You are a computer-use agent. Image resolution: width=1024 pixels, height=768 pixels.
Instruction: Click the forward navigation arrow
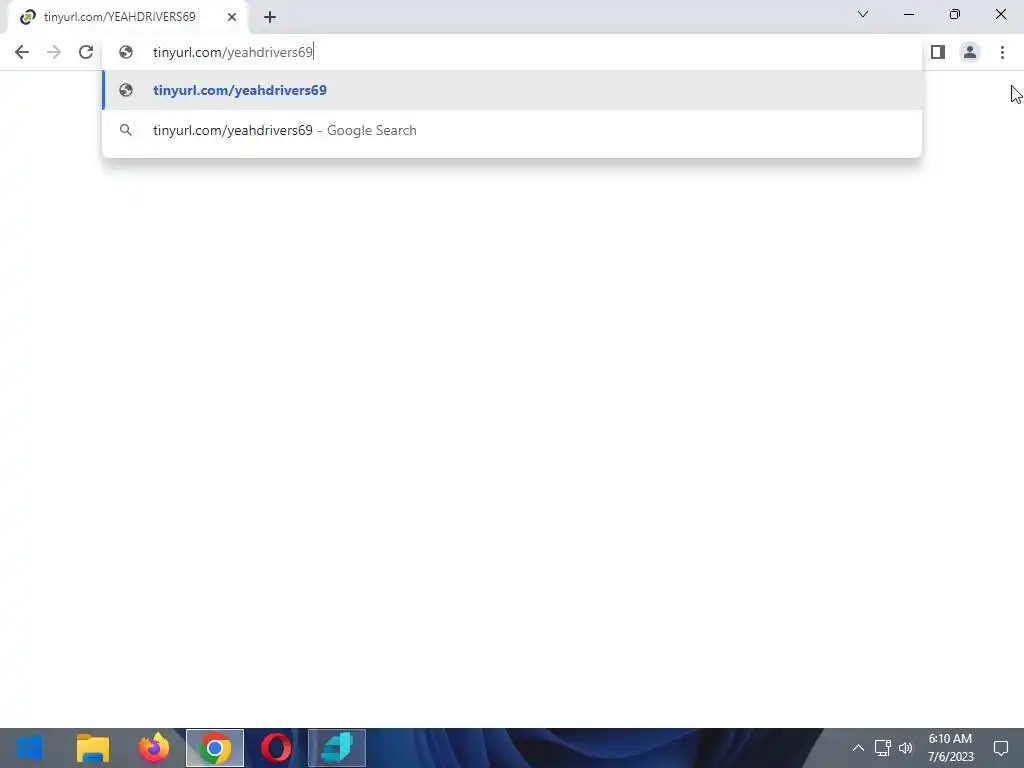coord(54,52)
